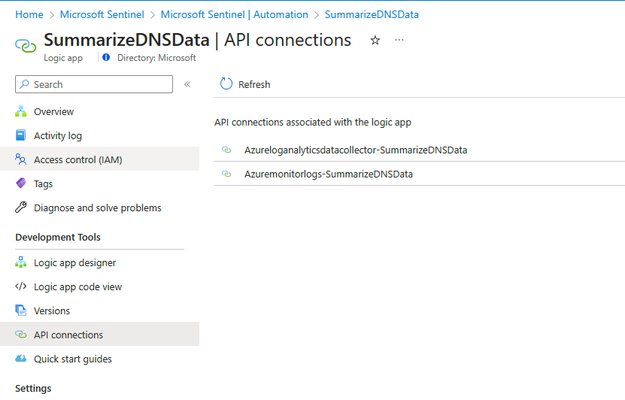Click the Development Tools section header
The width and height of the screenshot is (625, 400).
pos(58,237)
